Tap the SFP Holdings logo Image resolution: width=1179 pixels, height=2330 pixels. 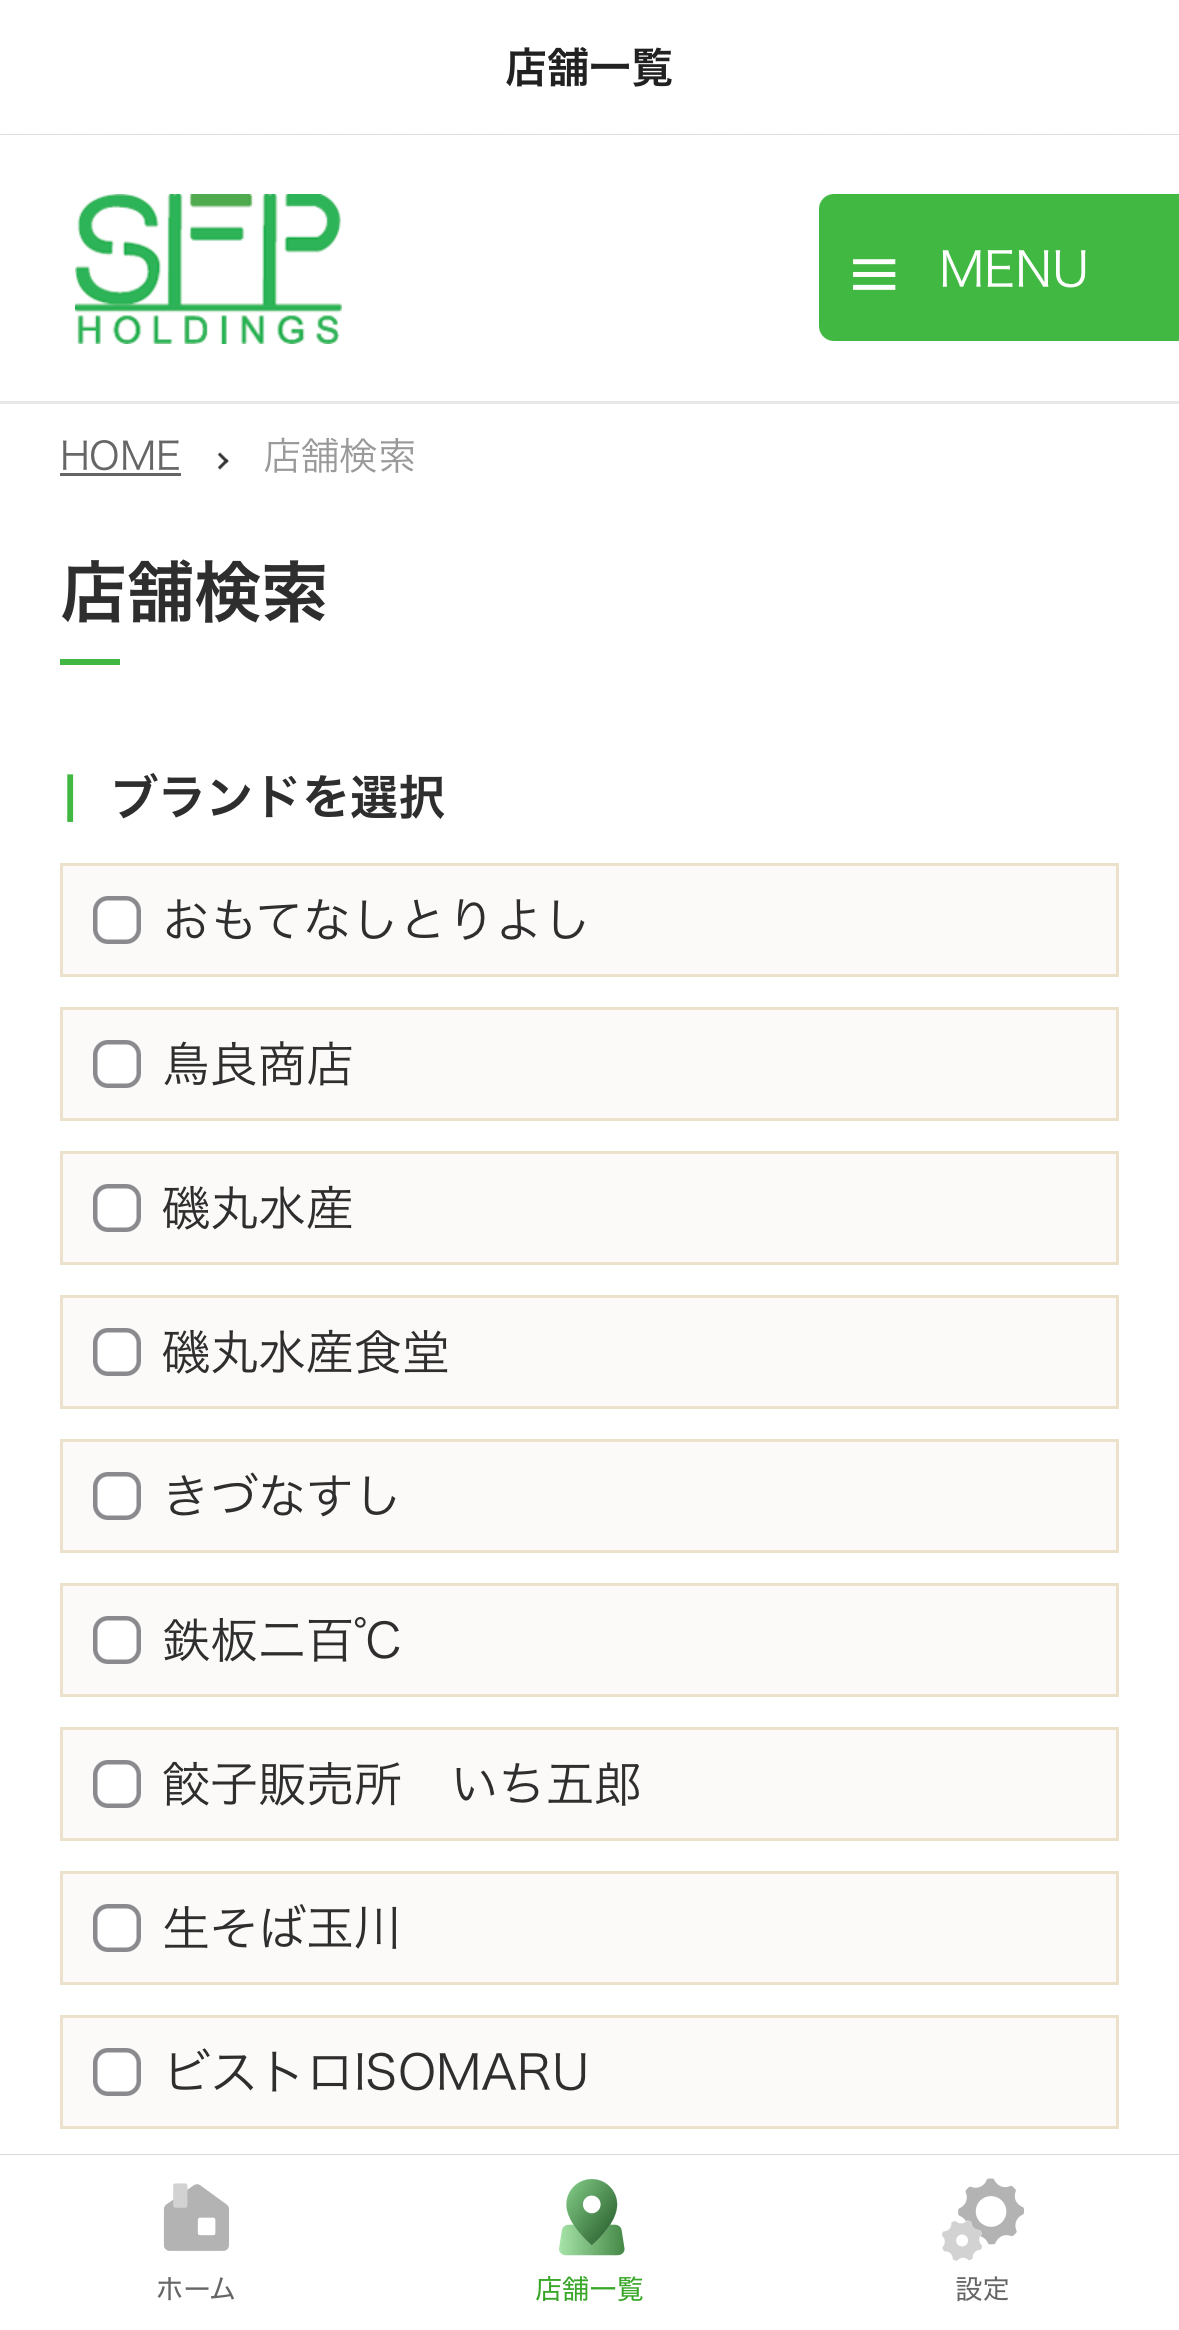pyautogui.click(x=209, y=269)
